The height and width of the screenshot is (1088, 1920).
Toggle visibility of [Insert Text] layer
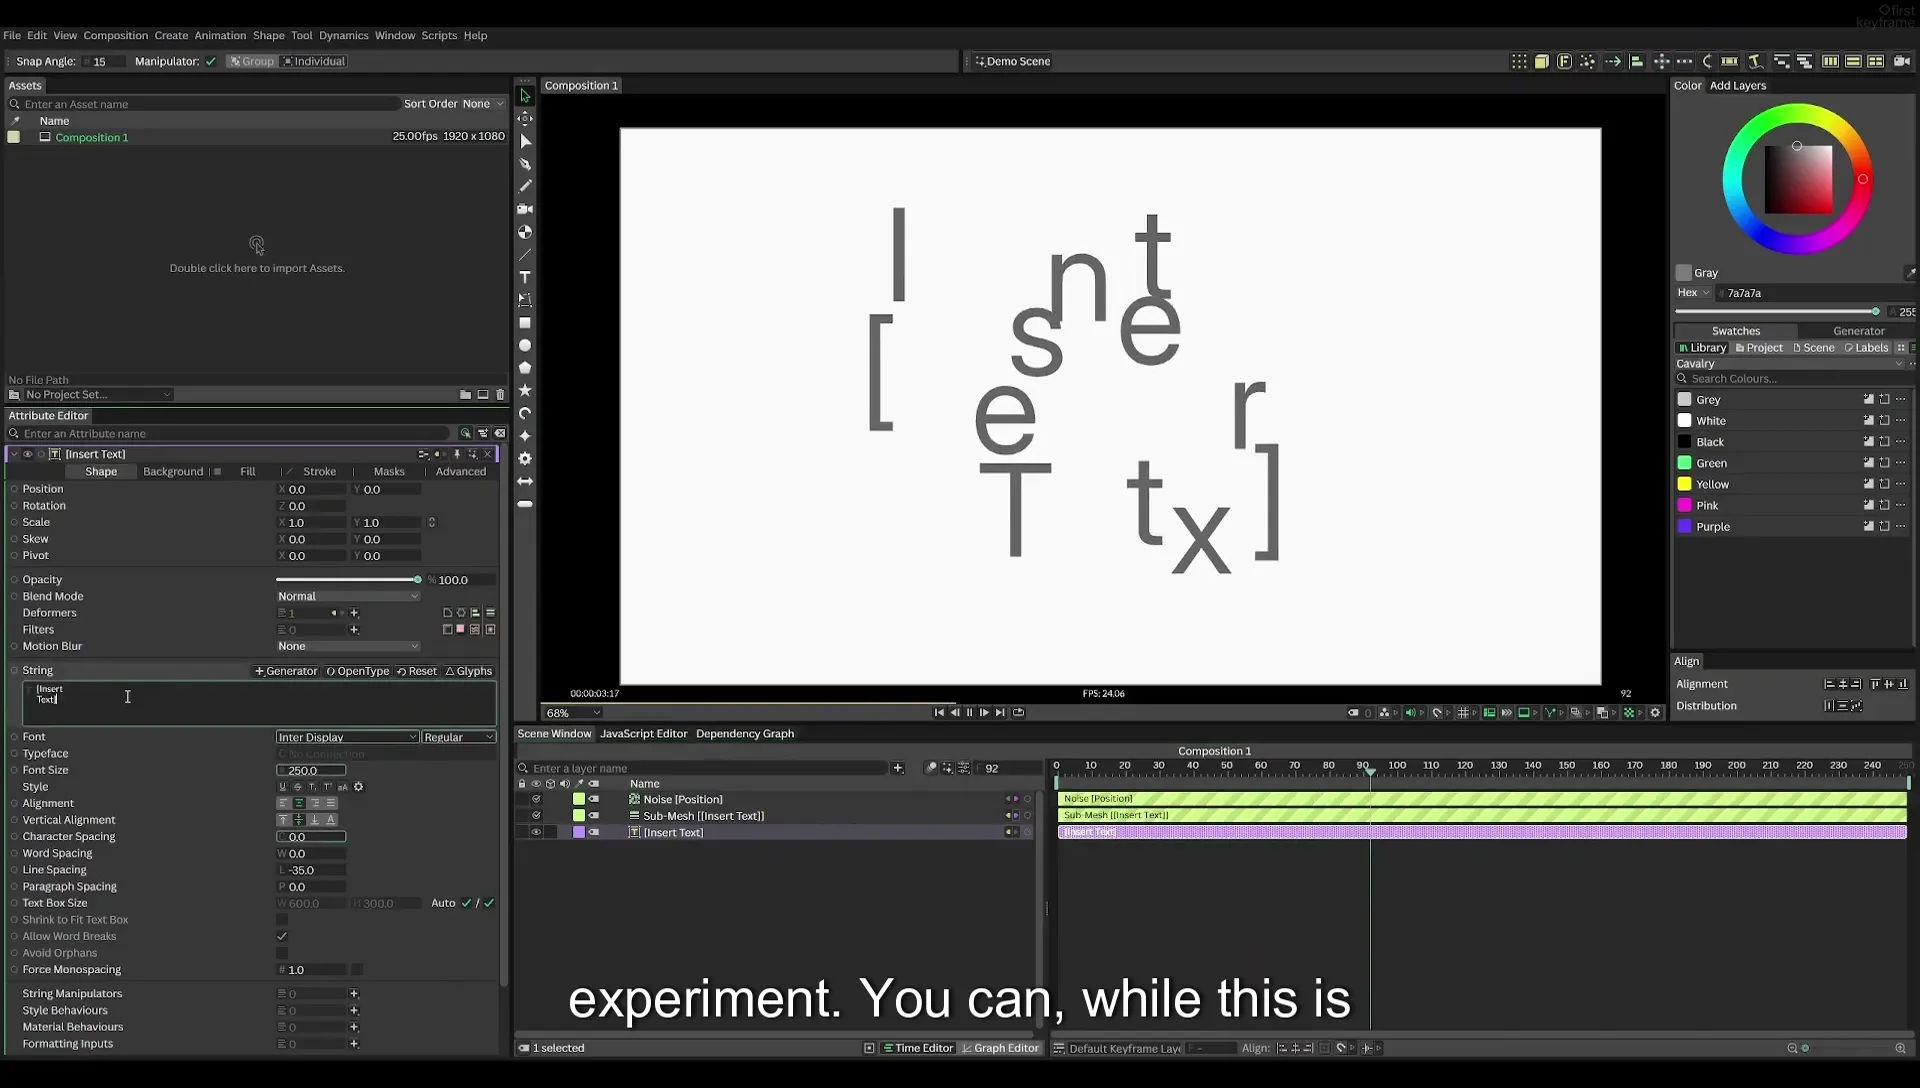536,832
